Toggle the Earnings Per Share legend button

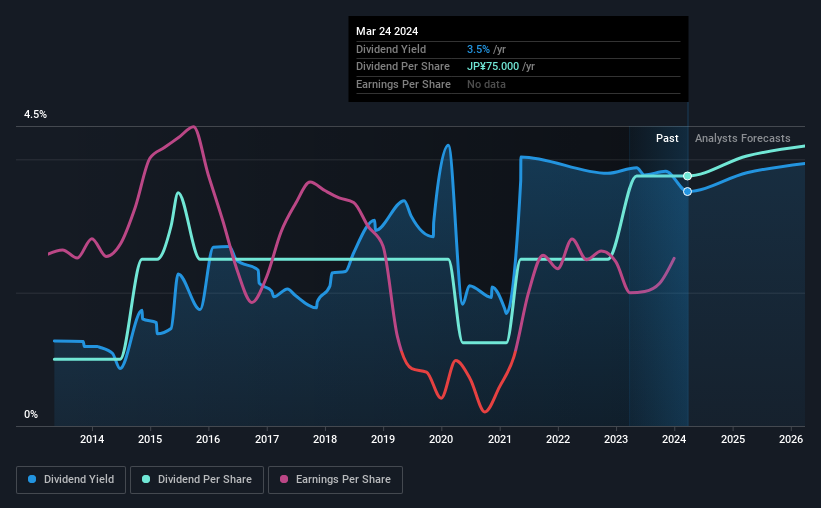point(335,480)
